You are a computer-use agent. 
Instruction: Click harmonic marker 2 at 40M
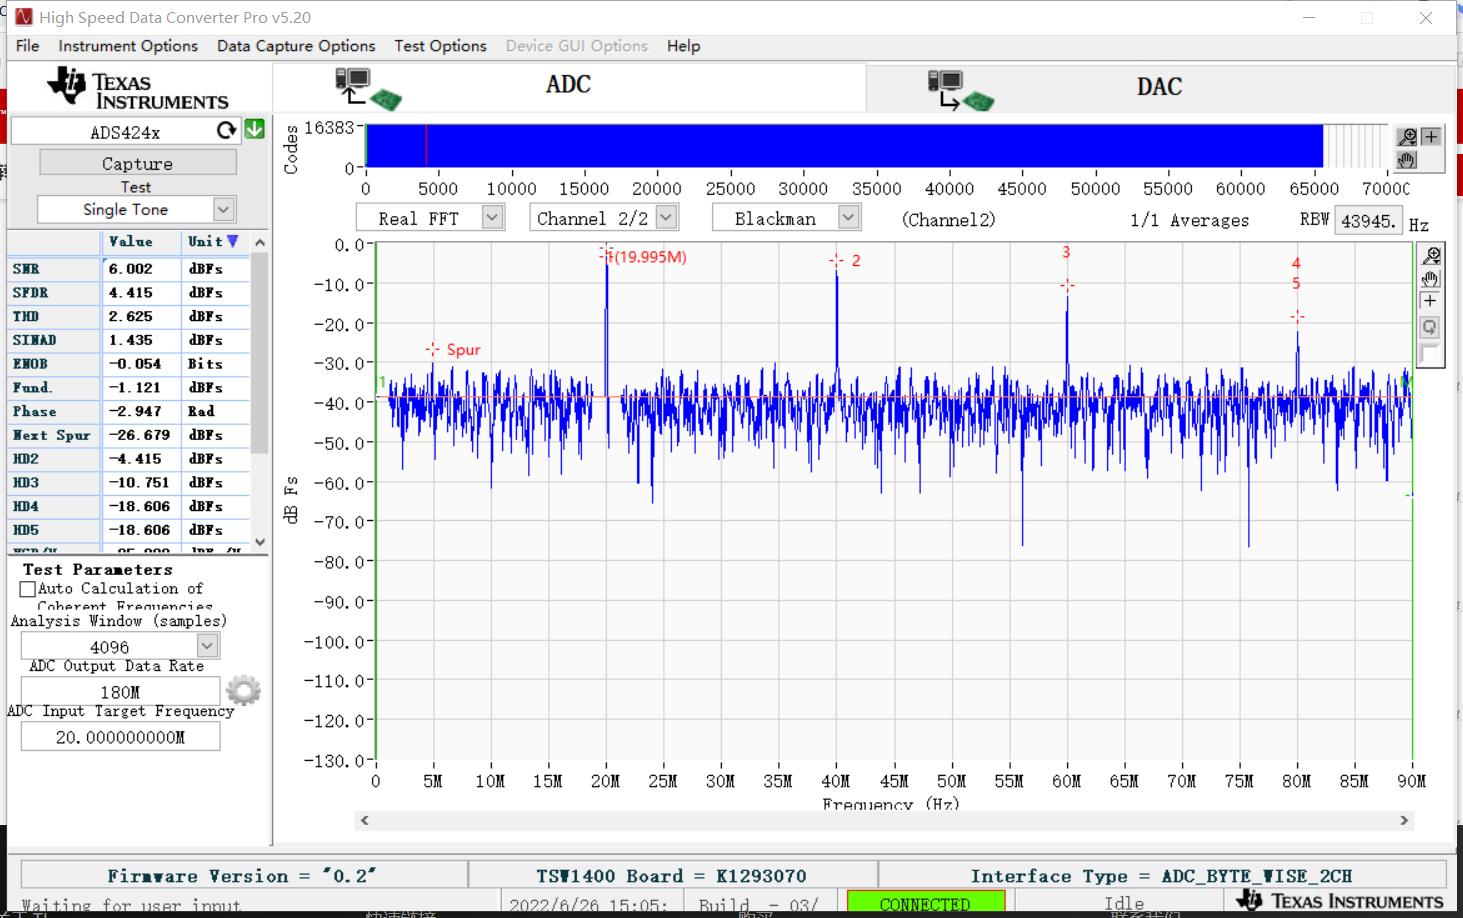(x=836, y=260)
